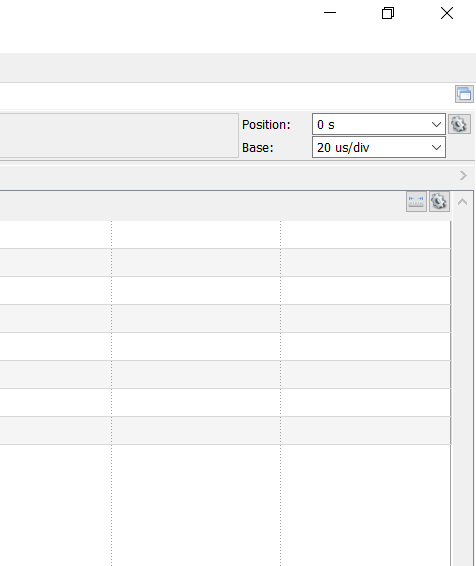Screen dimensions: 476x566
Task: Expand the Position dropdown arrow
Action: coord(436,125)
